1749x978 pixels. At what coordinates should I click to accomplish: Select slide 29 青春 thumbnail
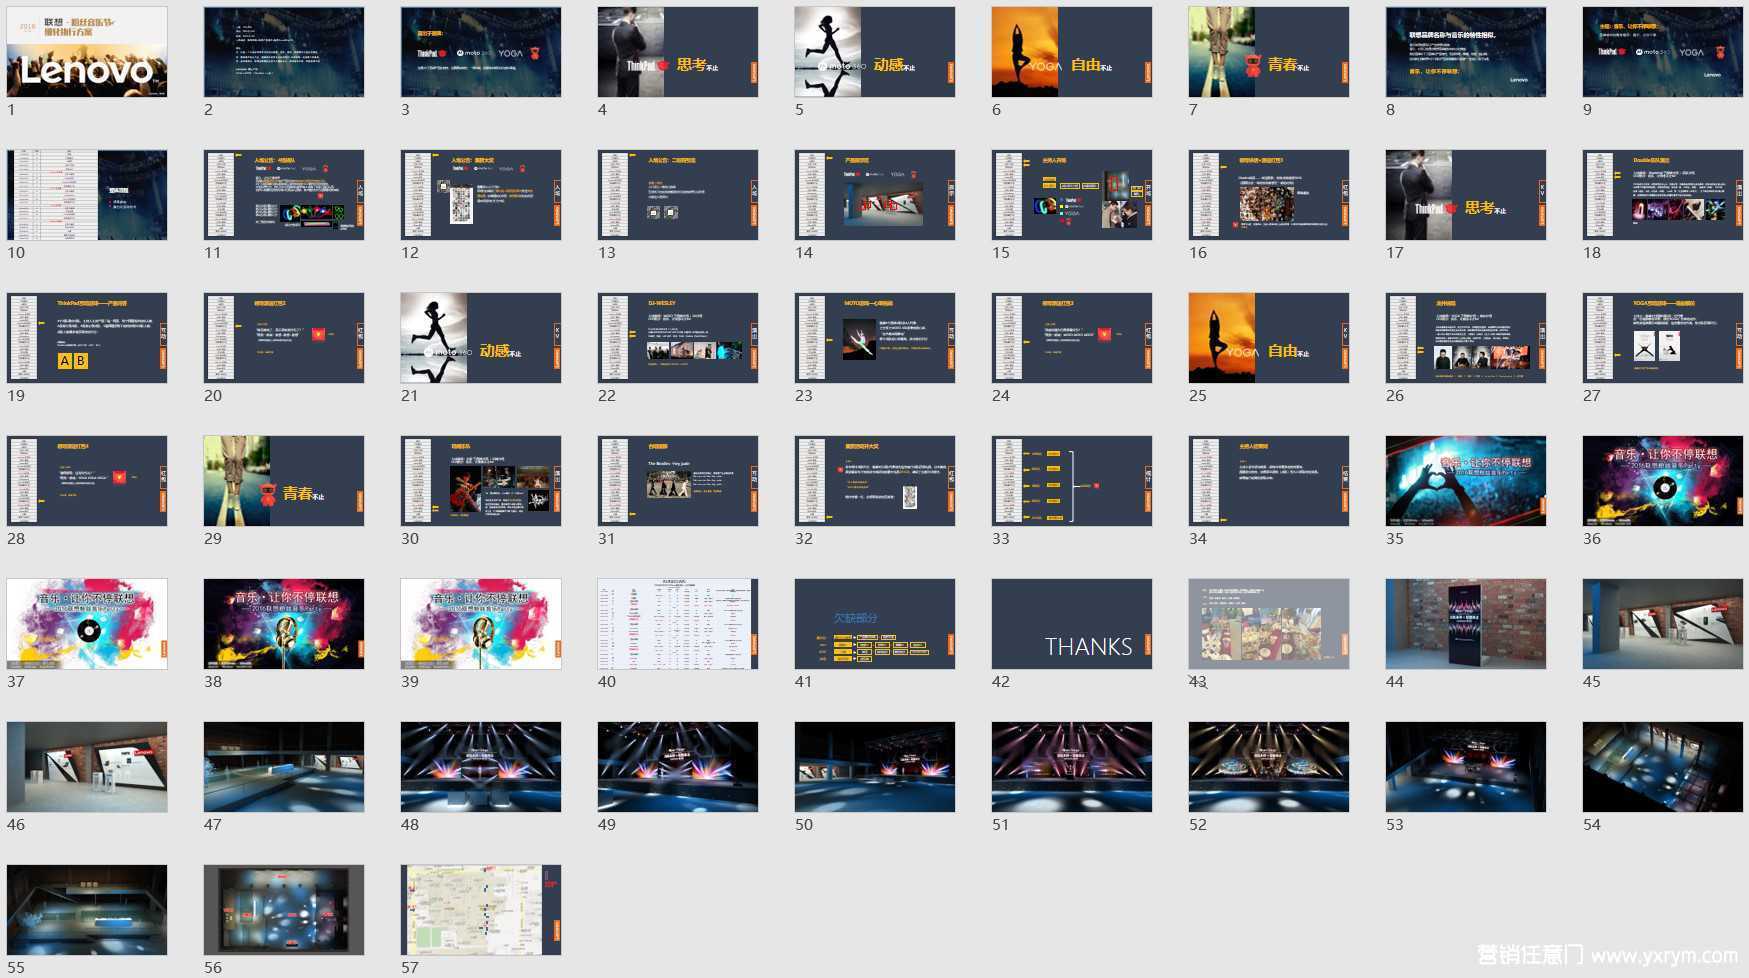[284, 481]
